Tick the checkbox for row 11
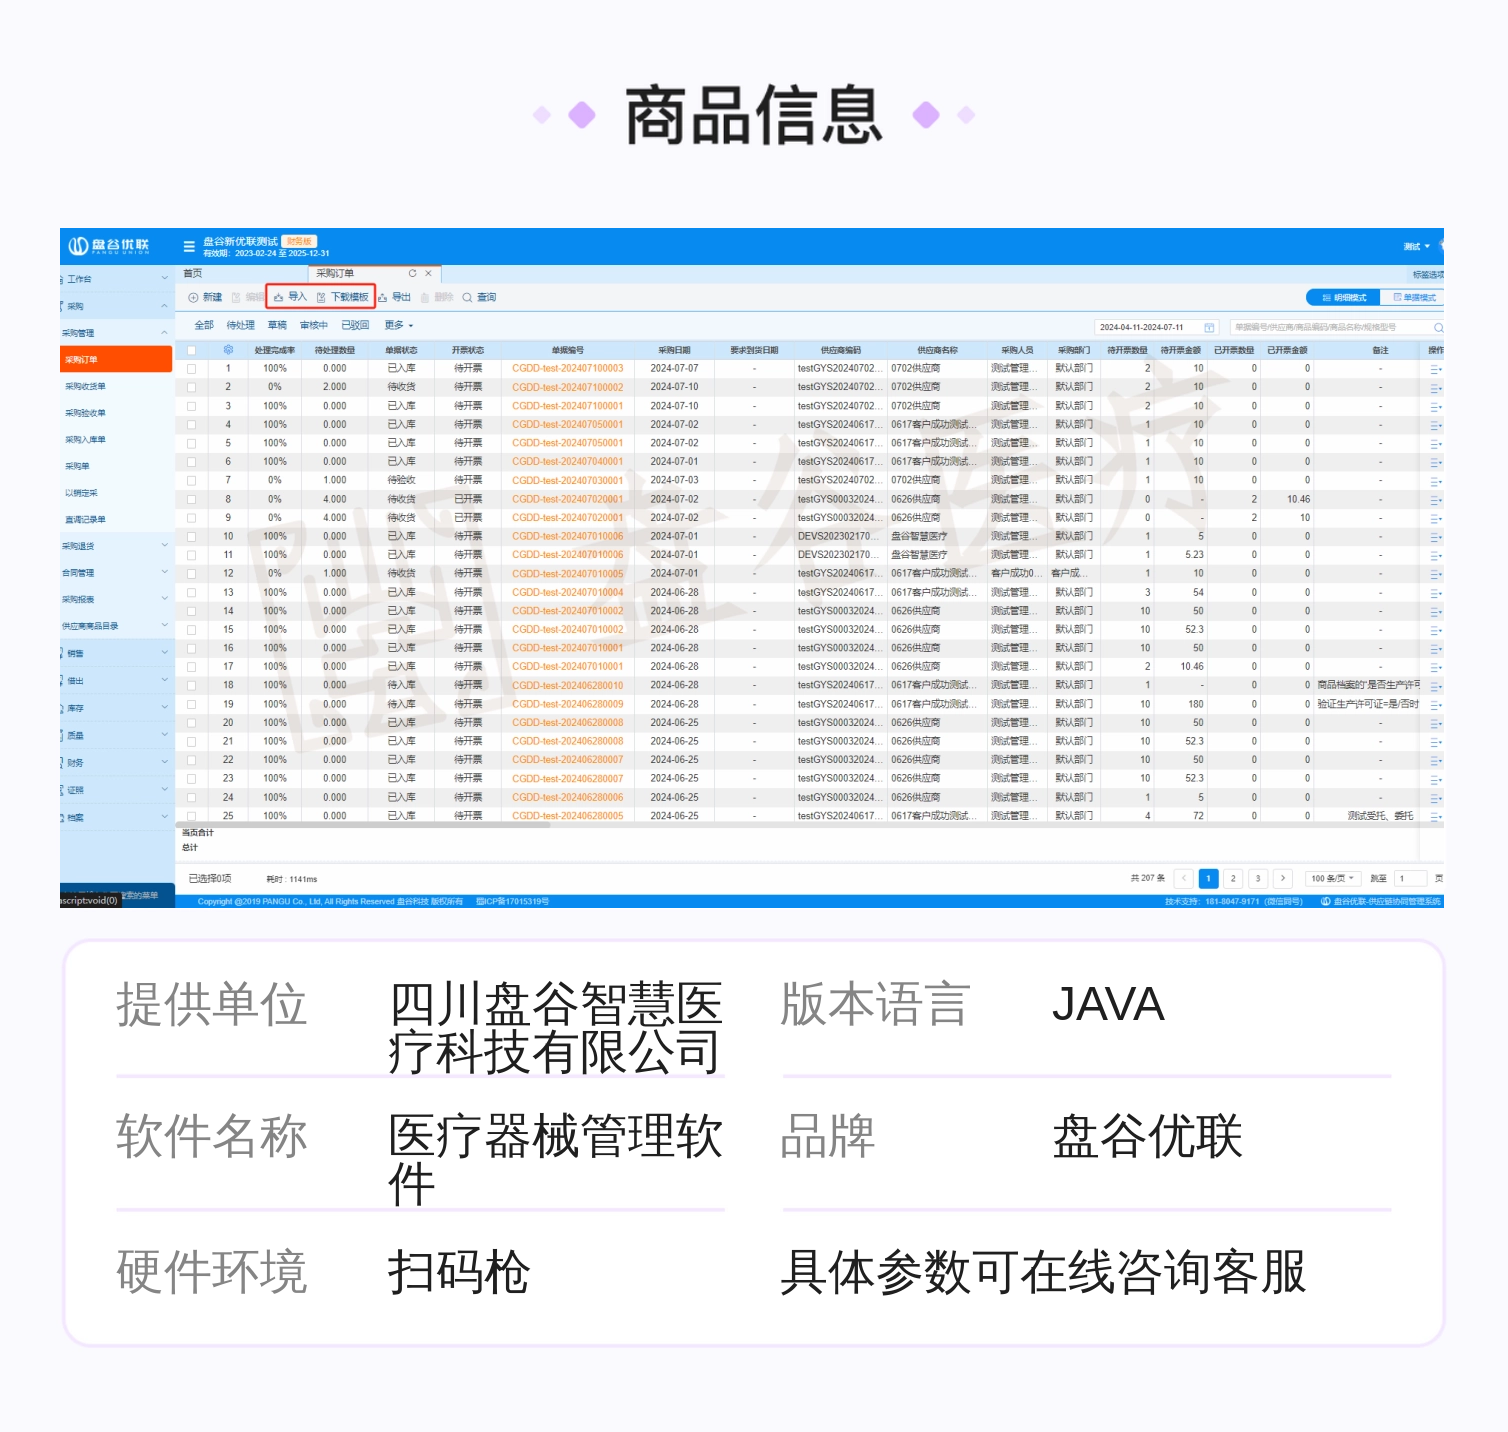Image resolution: width=1508 pixels, height=1432 pixels. pos(191,555)
